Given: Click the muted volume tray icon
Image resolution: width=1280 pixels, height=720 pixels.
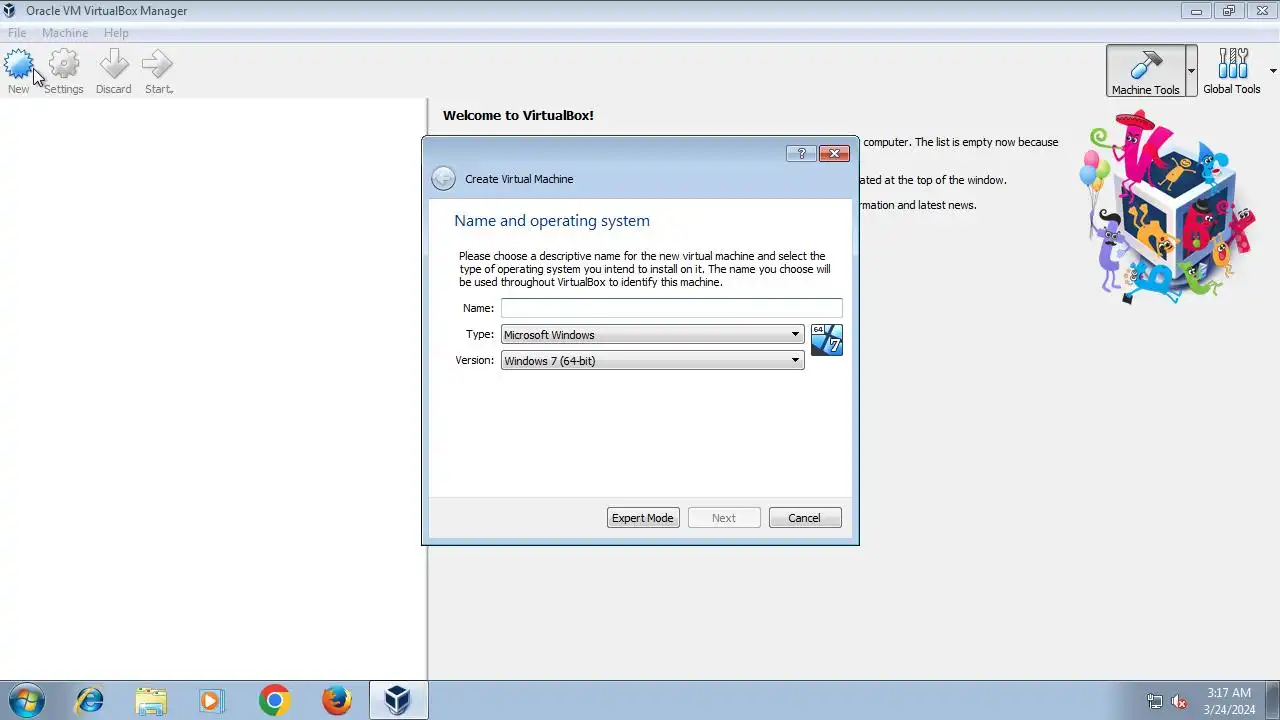Looking at the screenshot, I should 1179,701.
